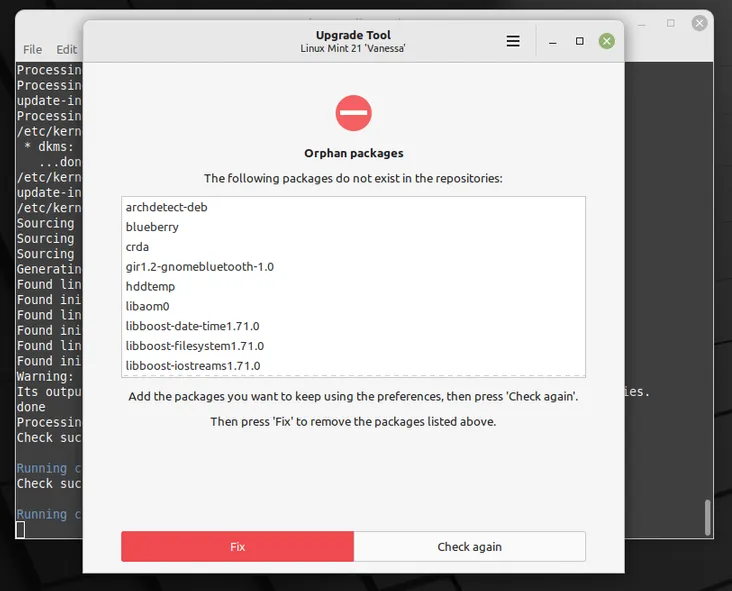Maximize the Upgrade Tool window
732x591 pixels.
pyautogui.click(x=579, y=41)
